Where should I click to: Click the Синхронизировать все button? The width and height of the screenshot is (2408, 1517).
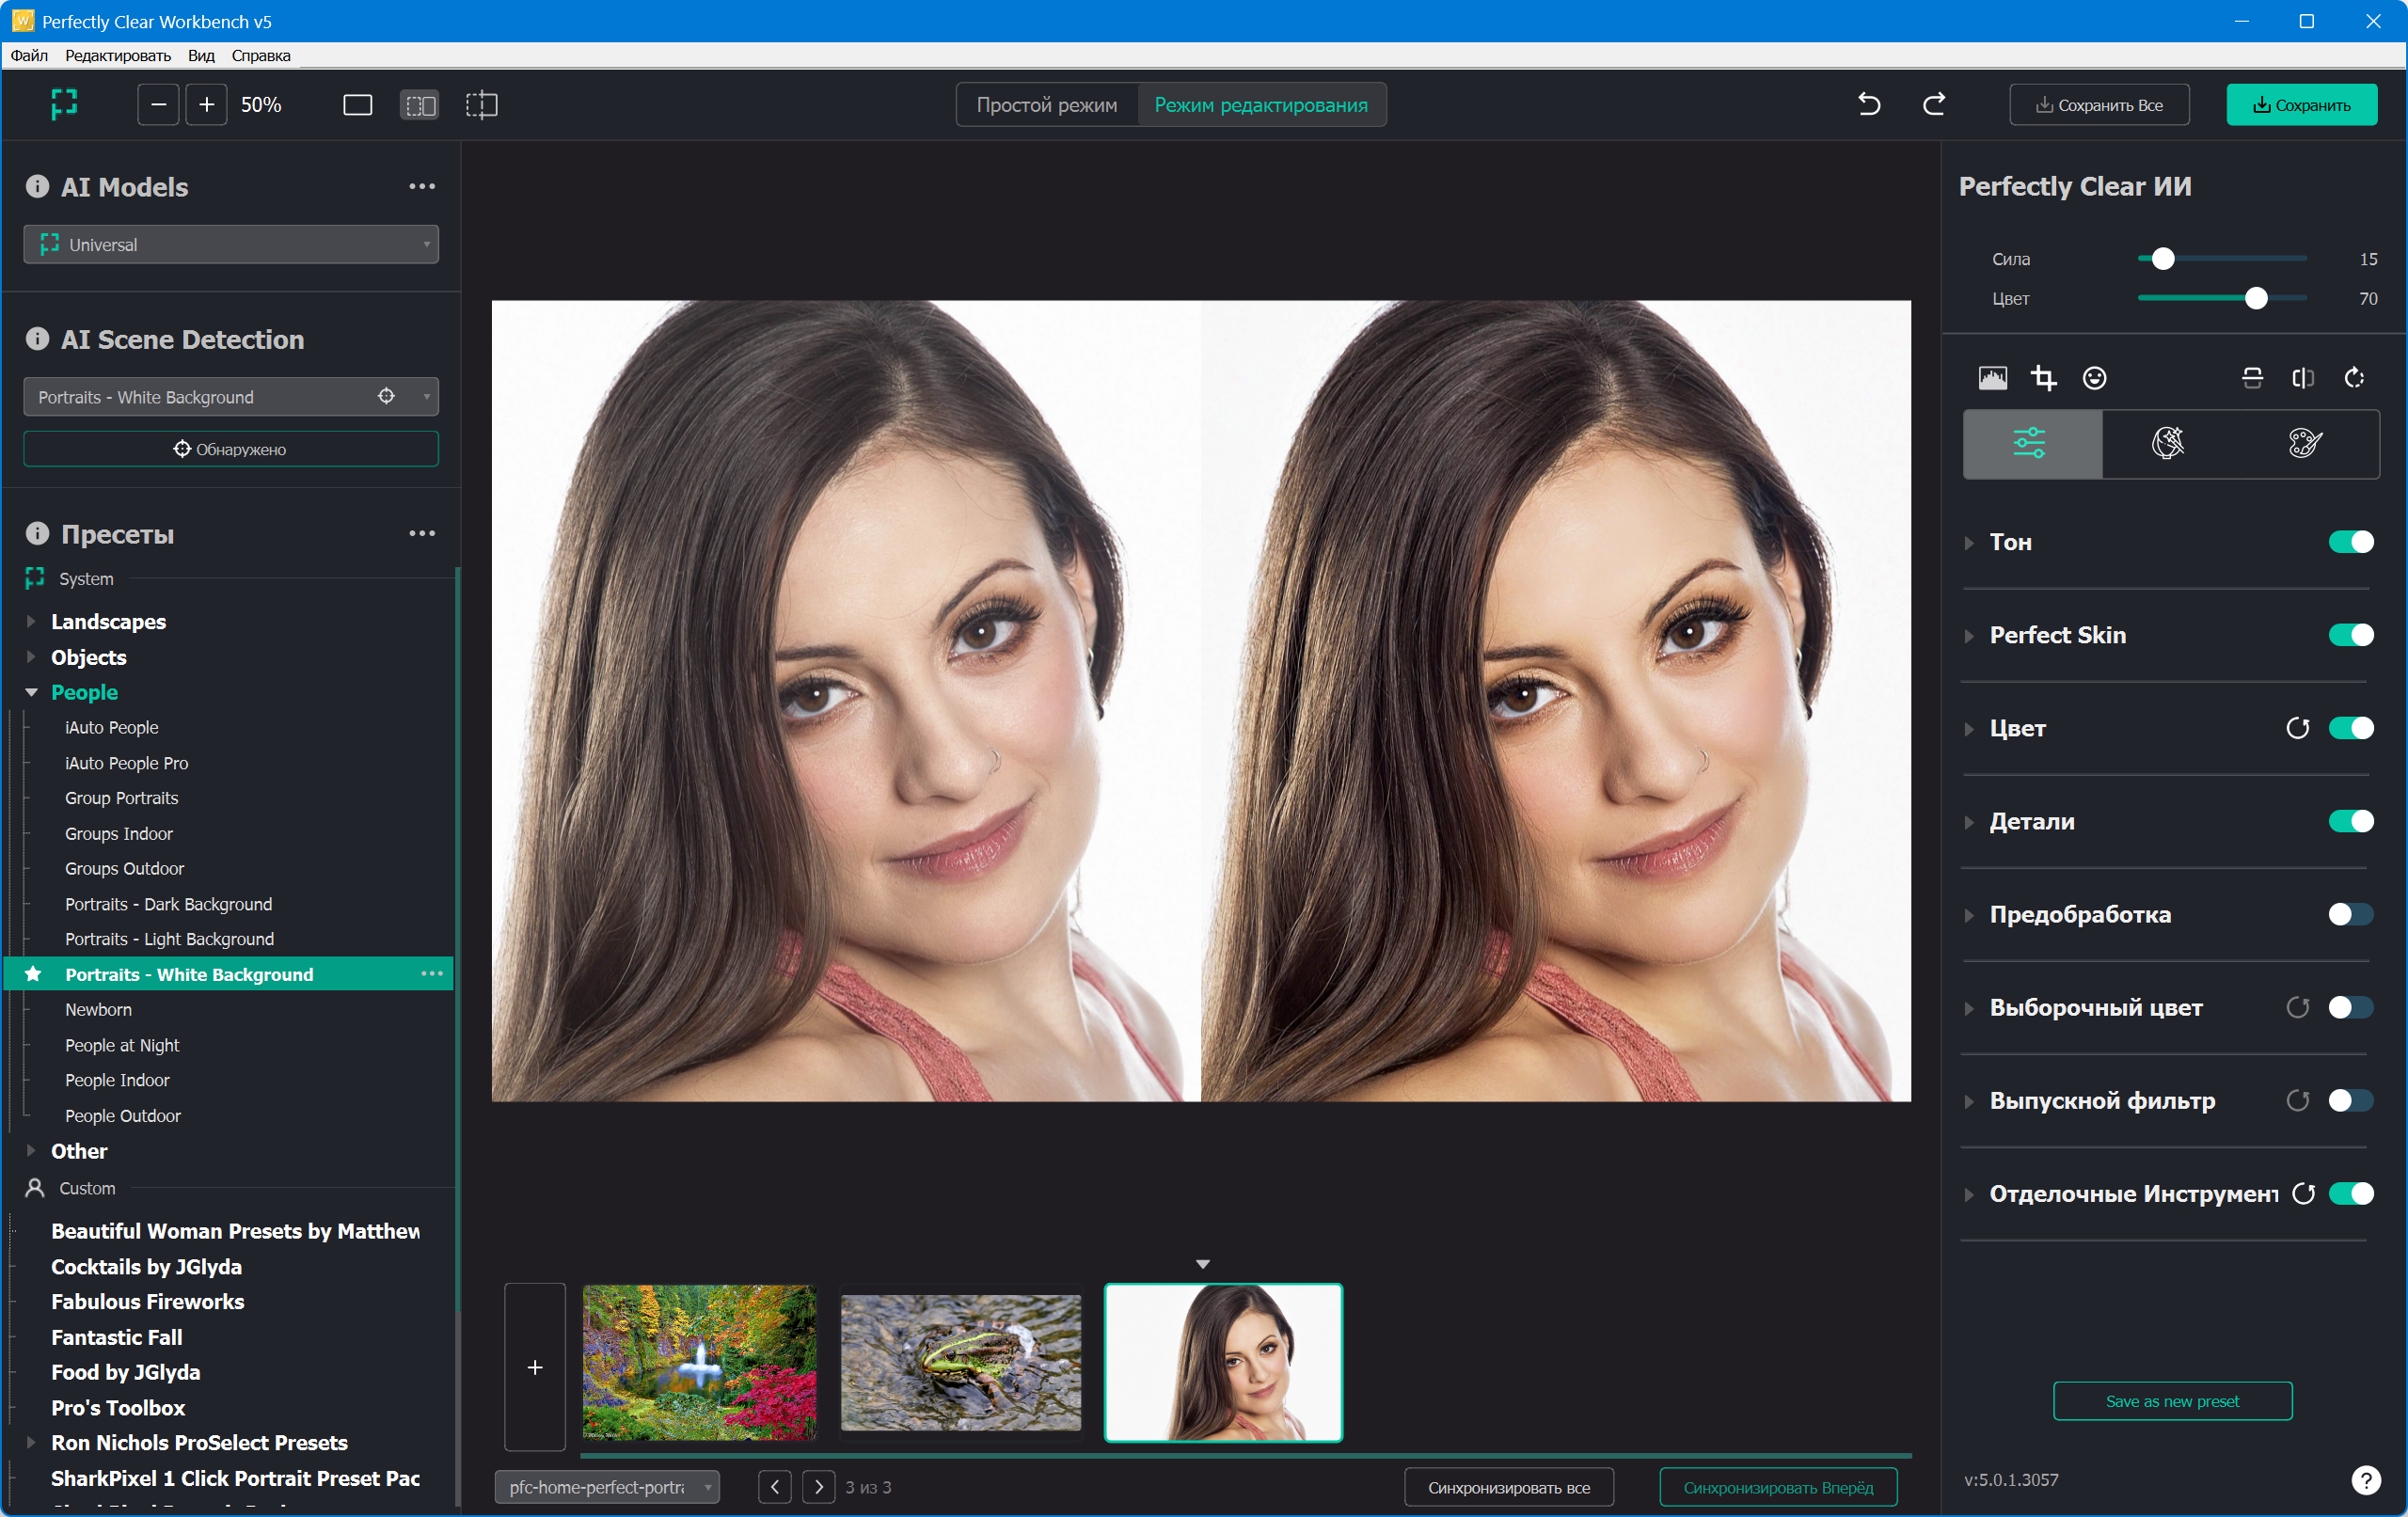[1508, 1487]
